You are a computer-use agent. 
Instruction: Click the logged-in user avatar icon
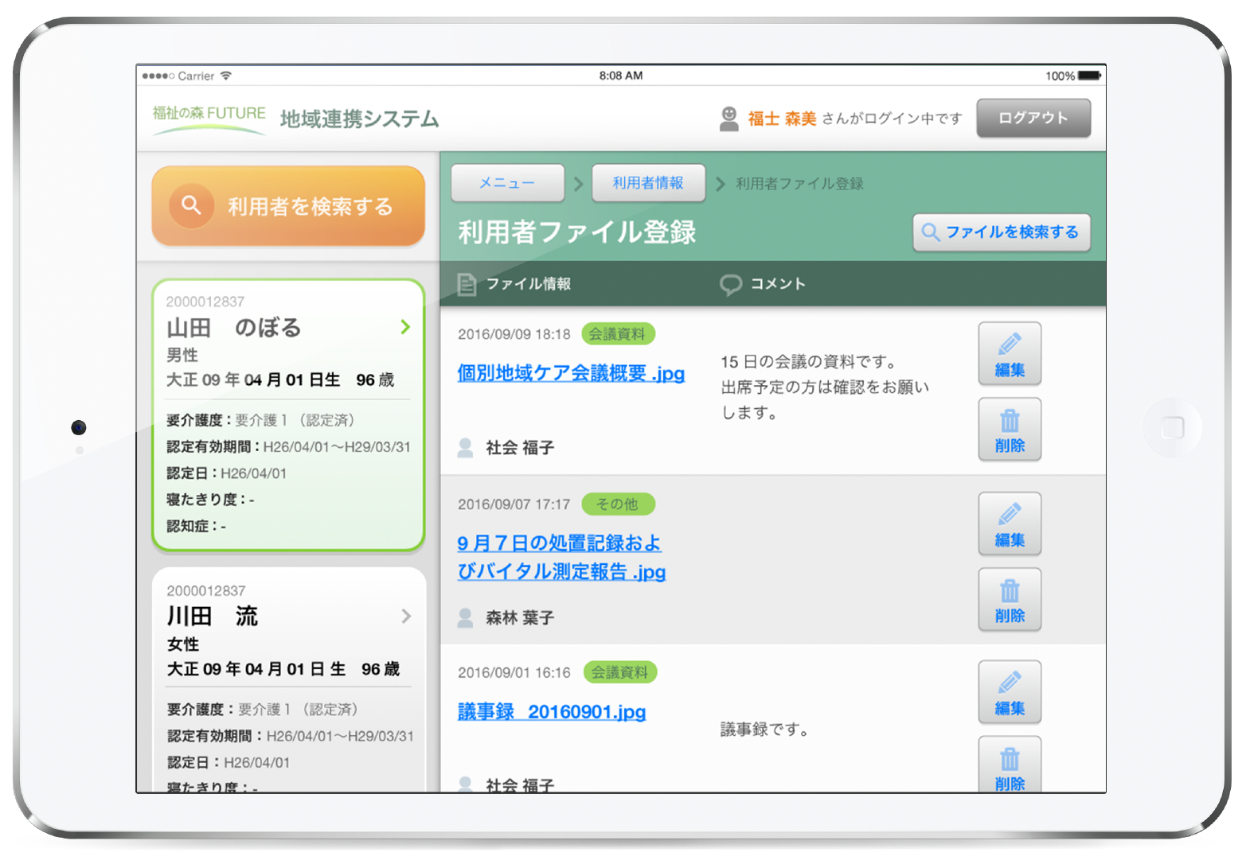729,119
